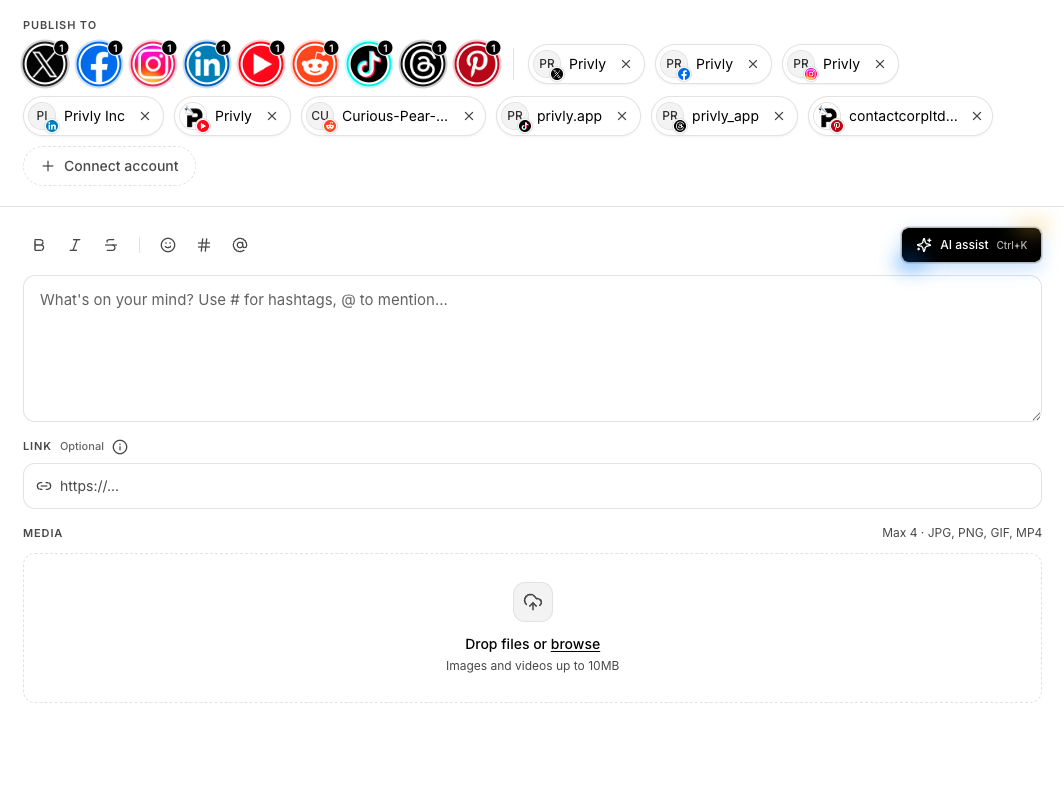Open the mention picker
The width and height of the screenshot is (1064, 796).
tap(239, 245)
